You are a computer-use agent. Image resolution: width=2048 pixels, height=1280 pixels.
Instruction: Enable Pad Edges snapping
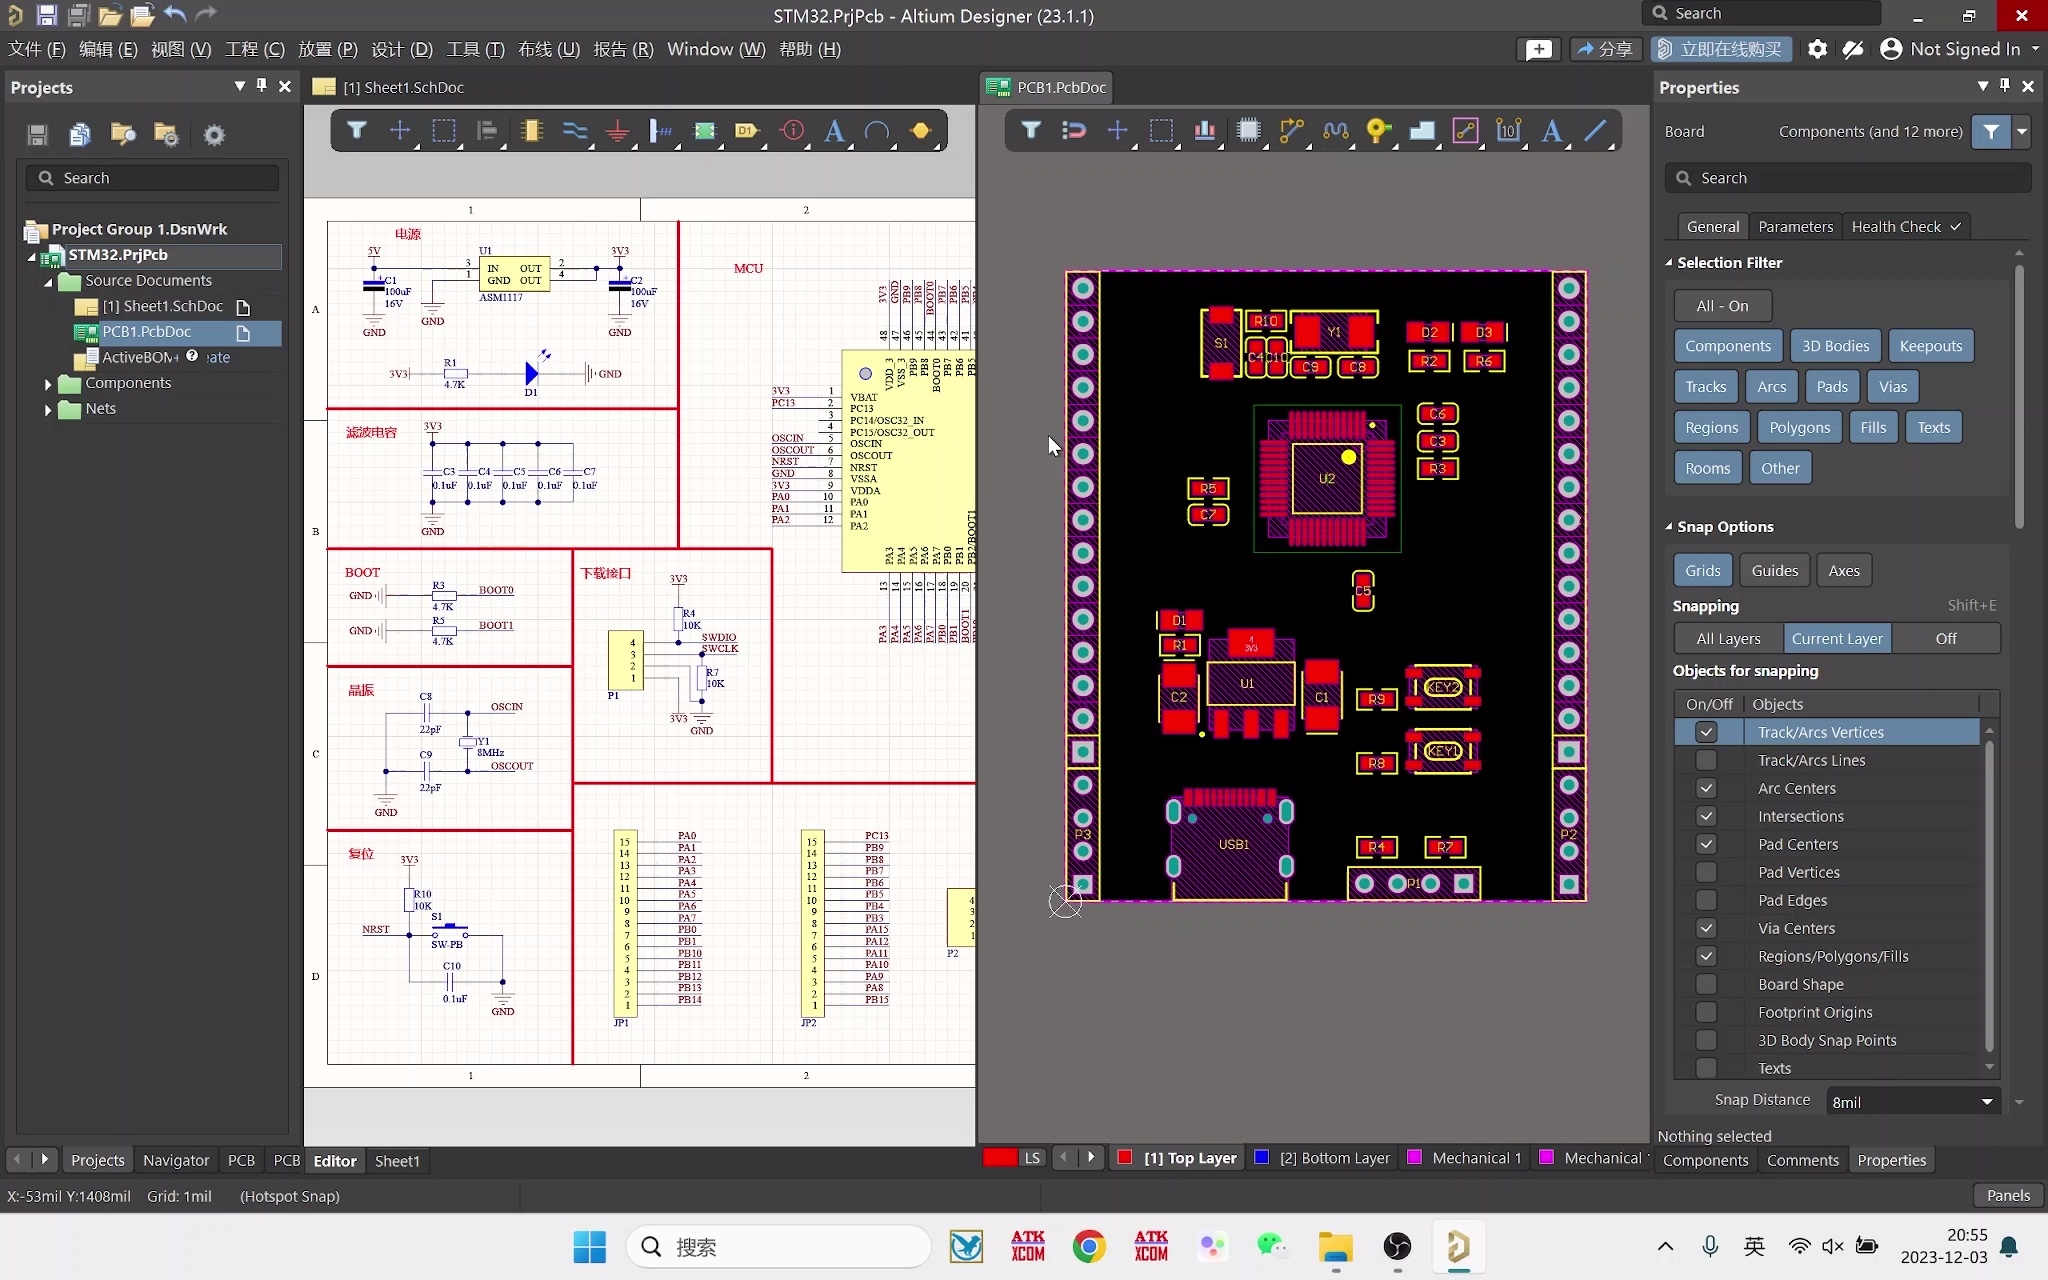(x=1705, y=900)
